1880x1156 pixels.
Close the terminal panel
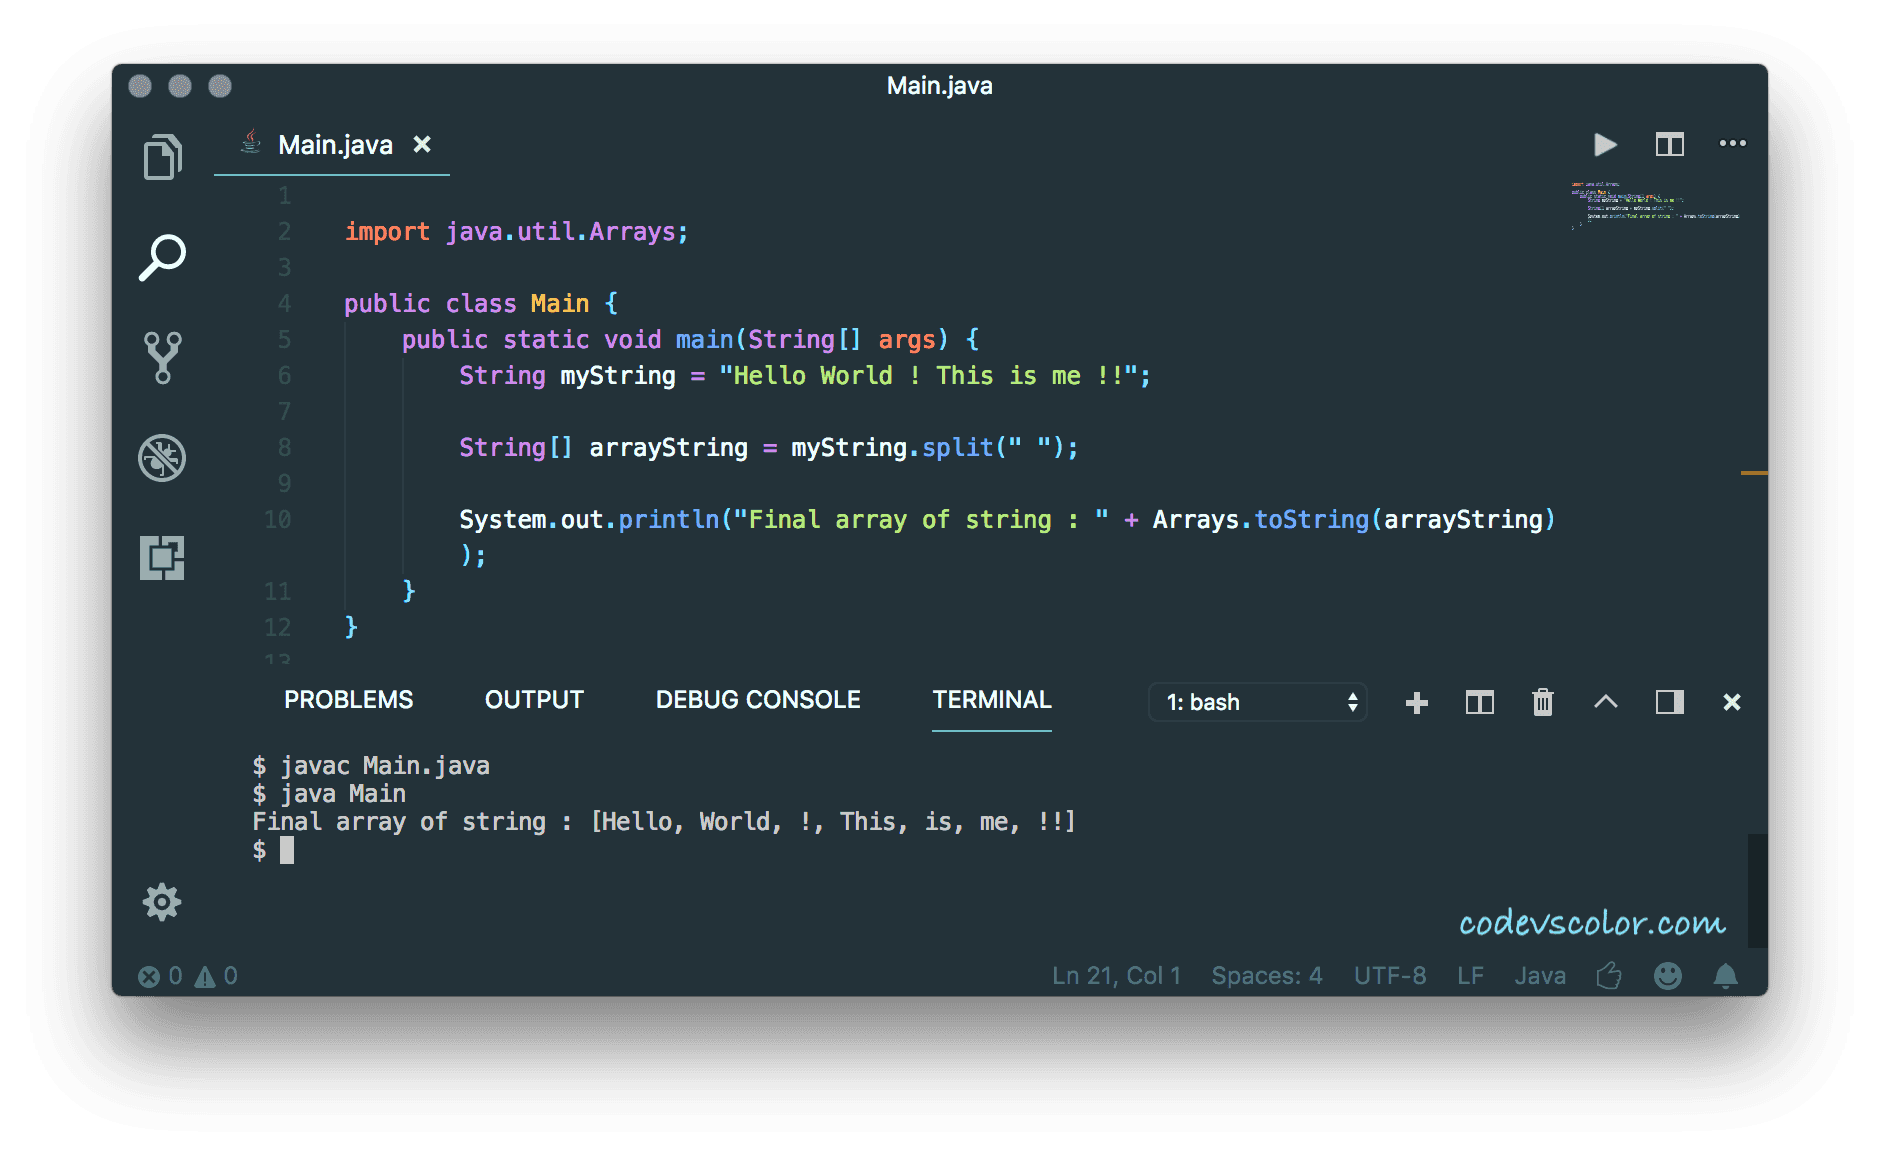[x=1732, y=703]
